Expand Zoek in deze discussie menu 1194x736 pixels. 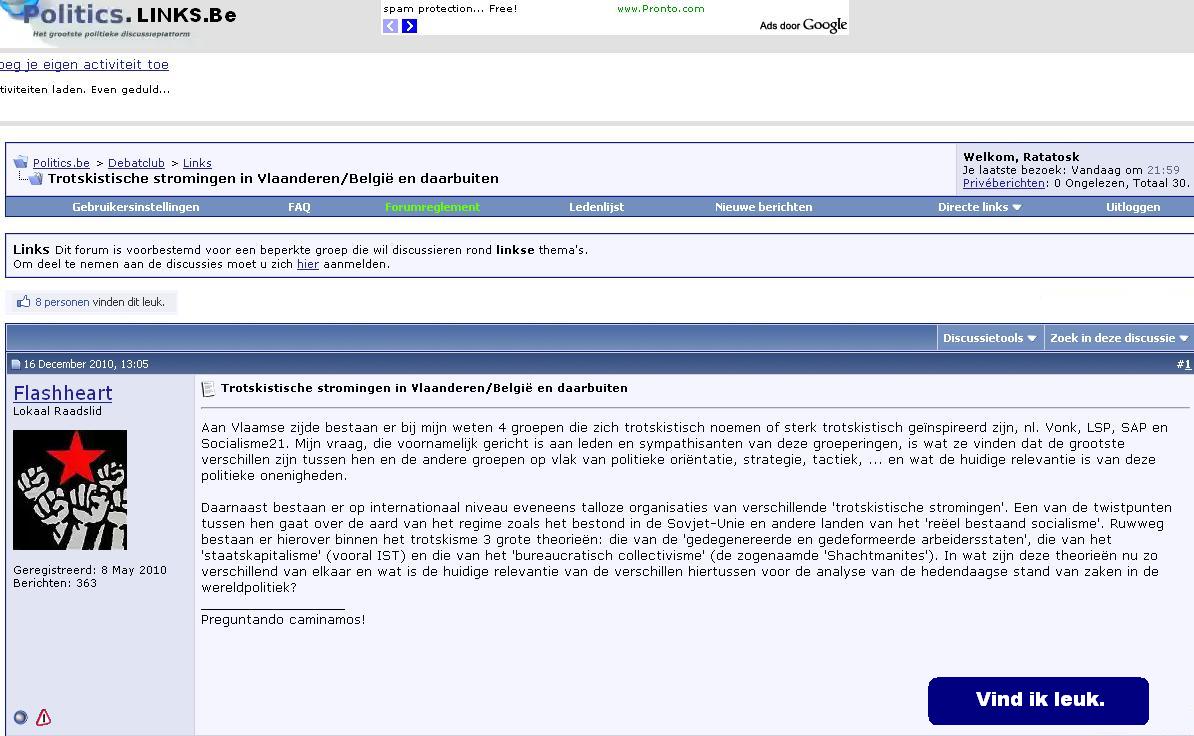click(1118, 338)
